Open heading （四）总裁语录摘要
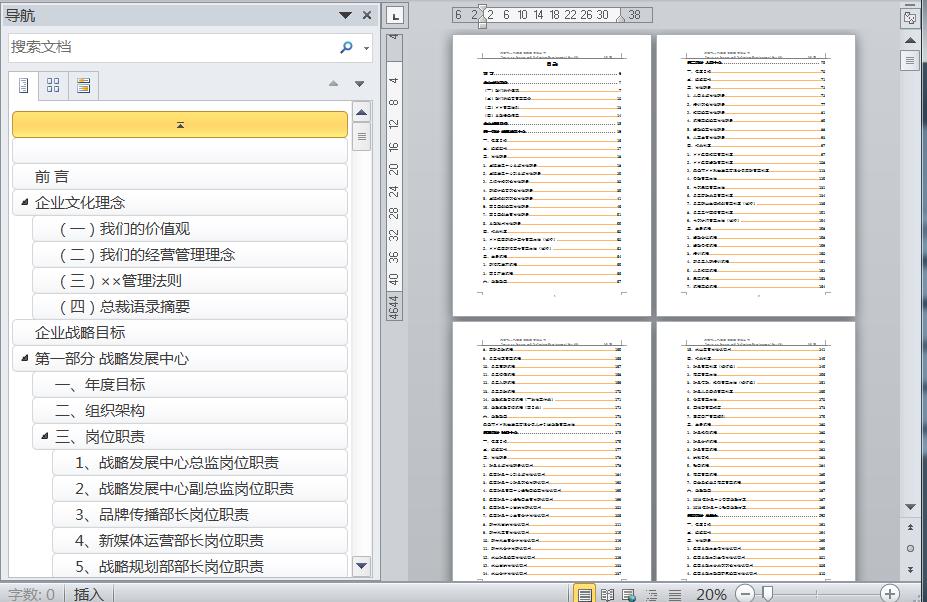The image size is (927, 602). pyautogui.click(x=190, y=307)
